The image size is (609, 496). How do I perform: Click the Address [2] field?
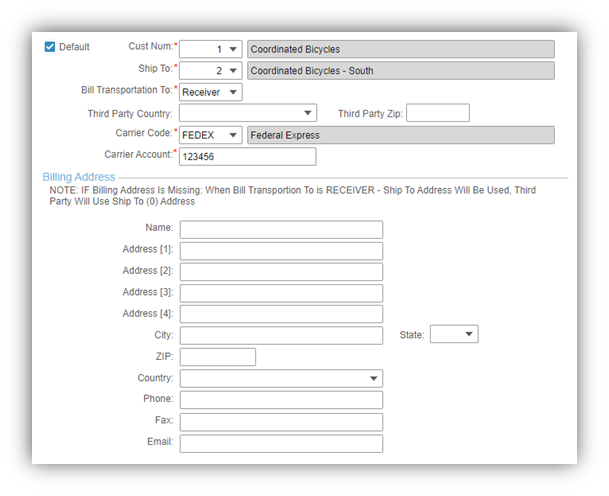point(281,272)
